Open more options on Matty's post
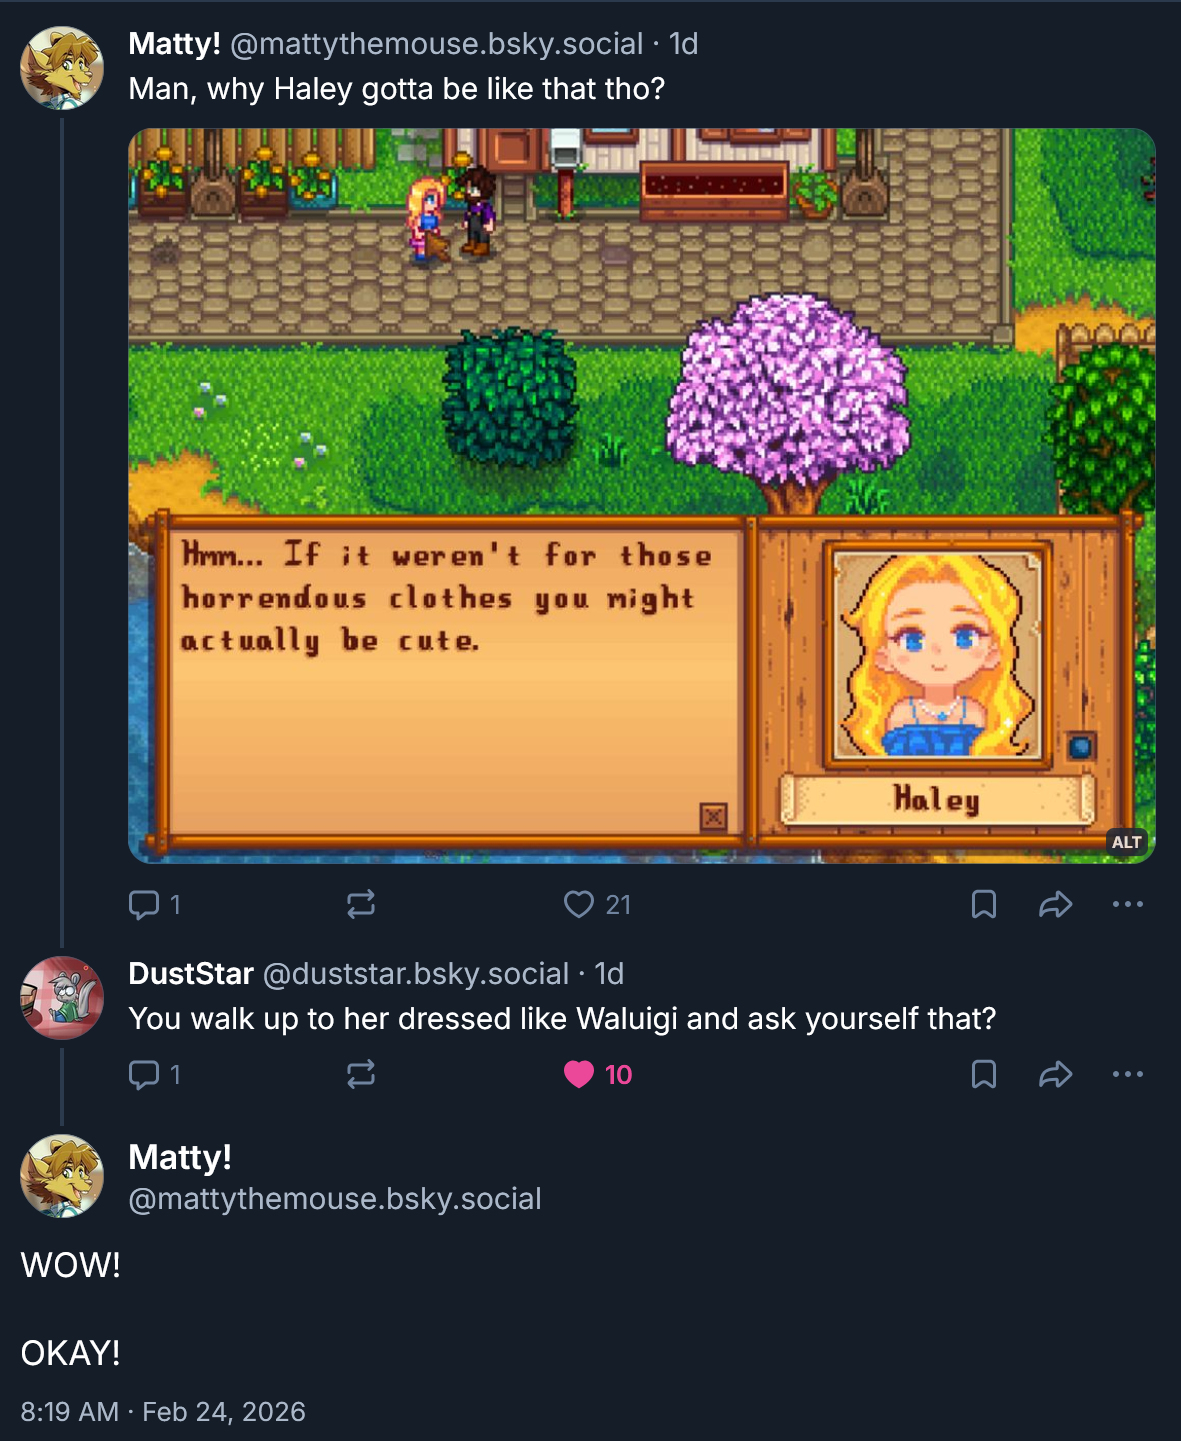1181x1441 pixels. tap(1128, 905)
